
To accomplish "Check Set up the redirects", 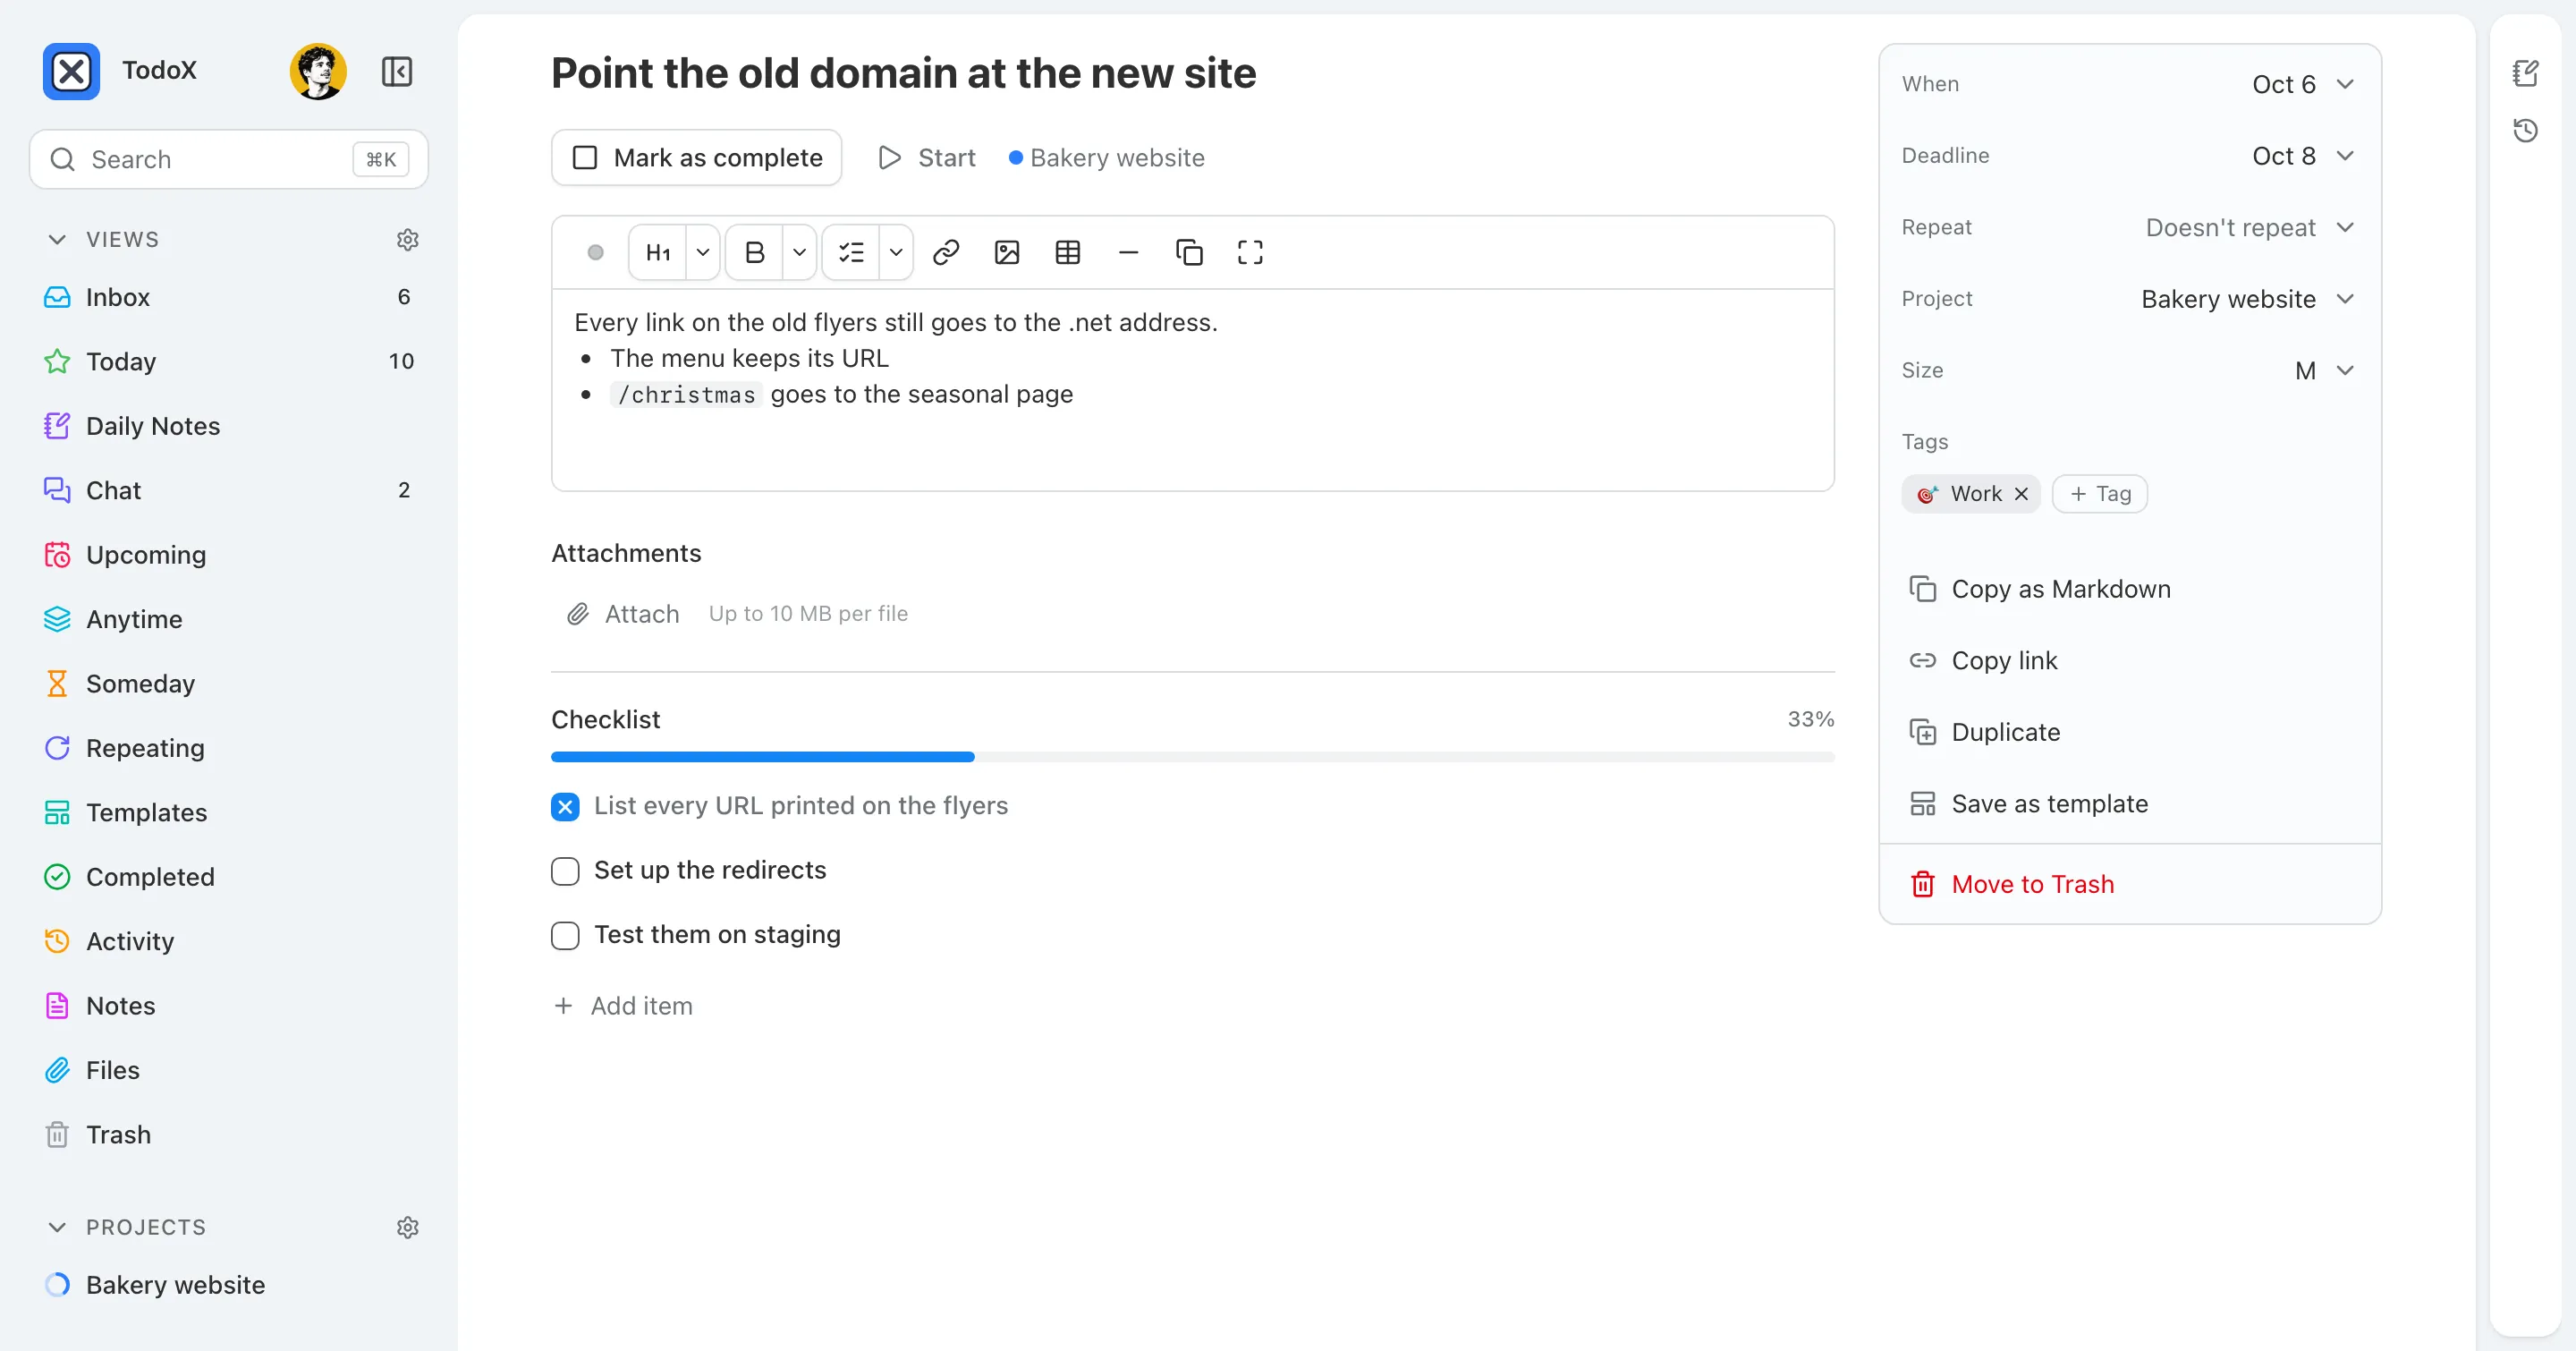I will pos(565,871).
